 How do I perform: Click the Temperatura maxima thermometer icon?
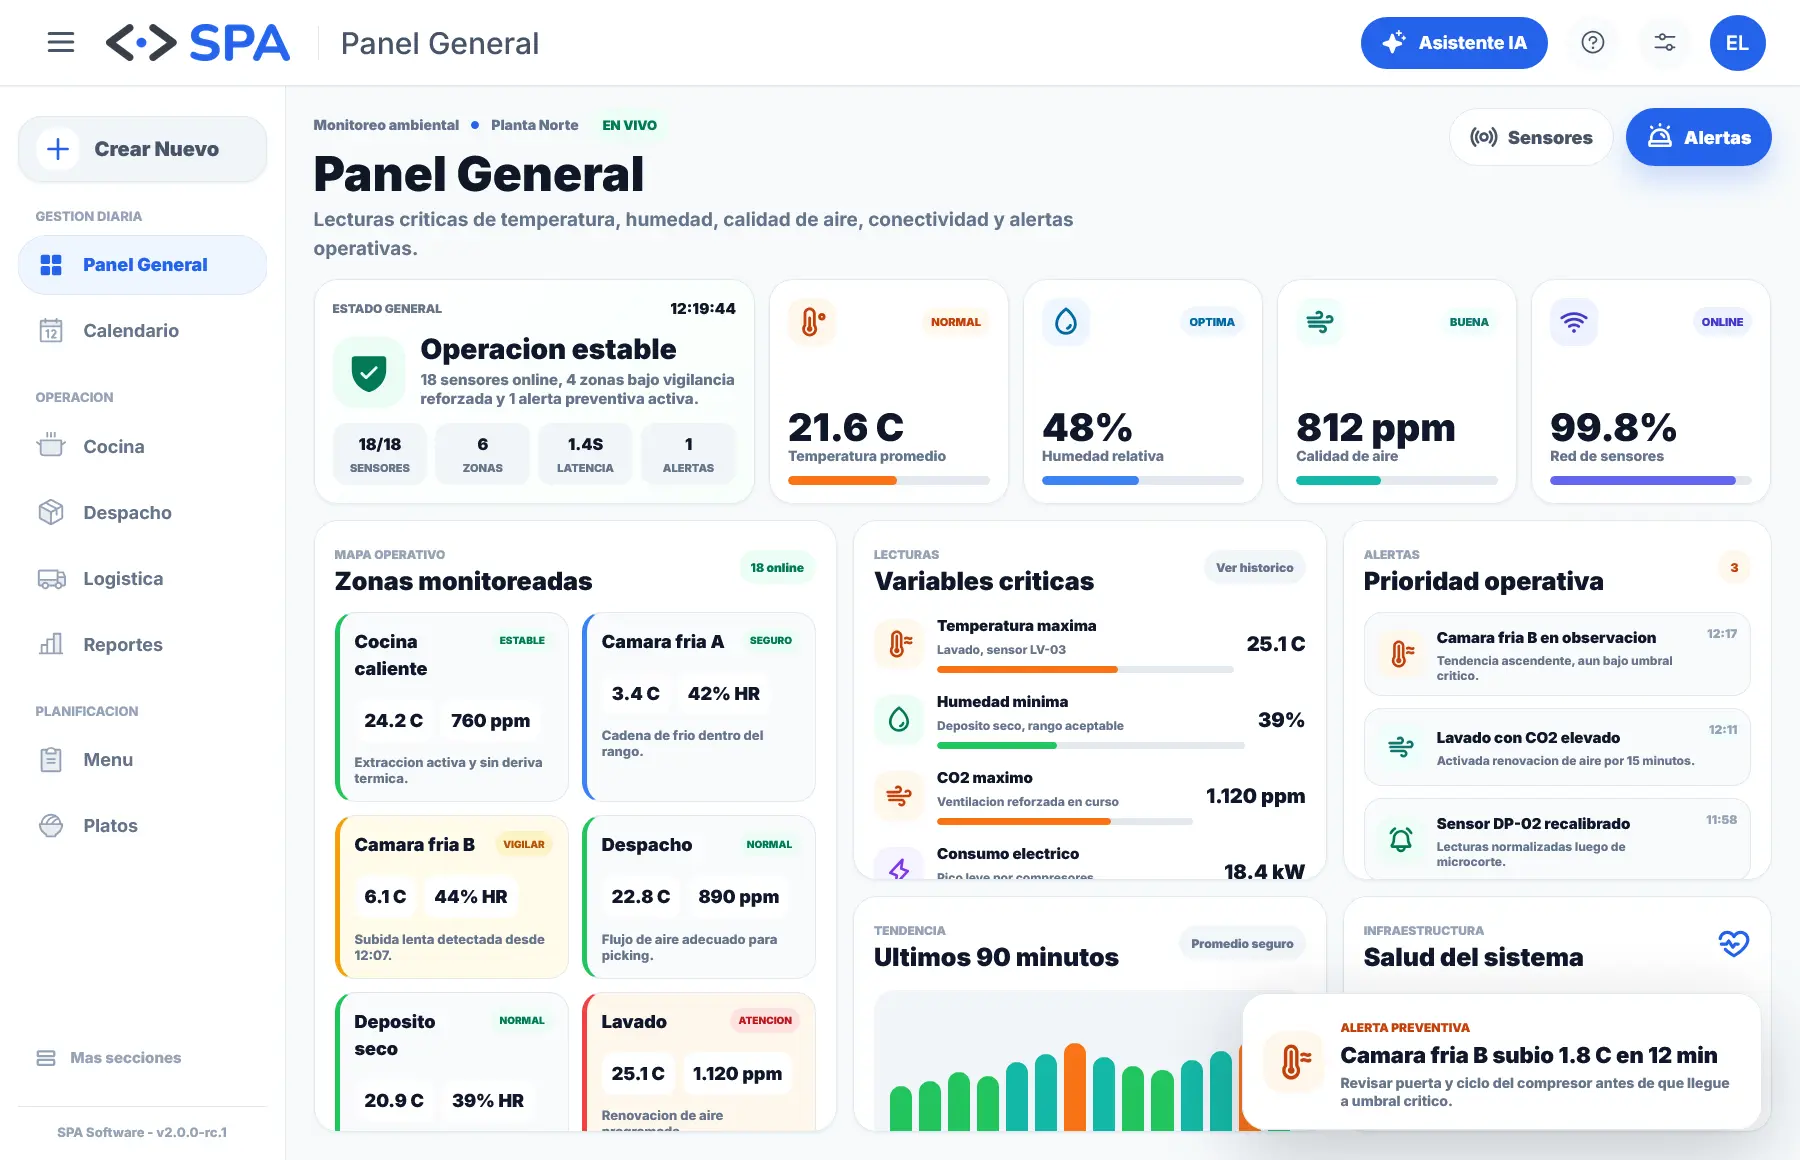point(899,643)
